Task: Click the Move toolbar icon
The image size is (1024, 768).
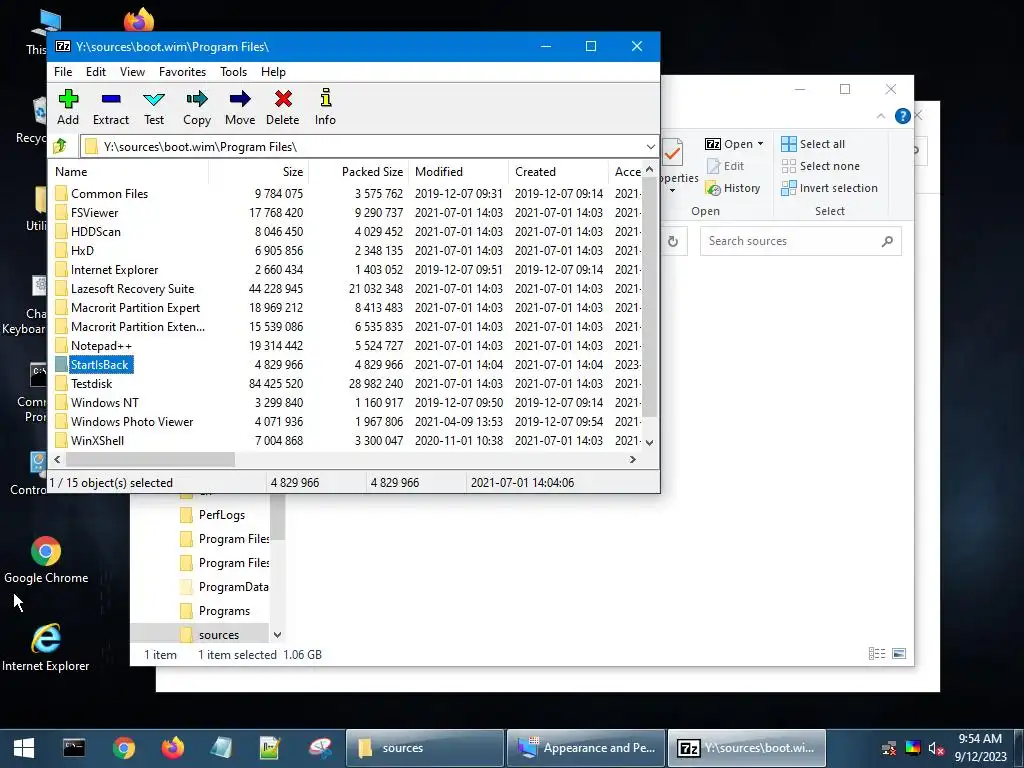Action: (x=240, y=107)
